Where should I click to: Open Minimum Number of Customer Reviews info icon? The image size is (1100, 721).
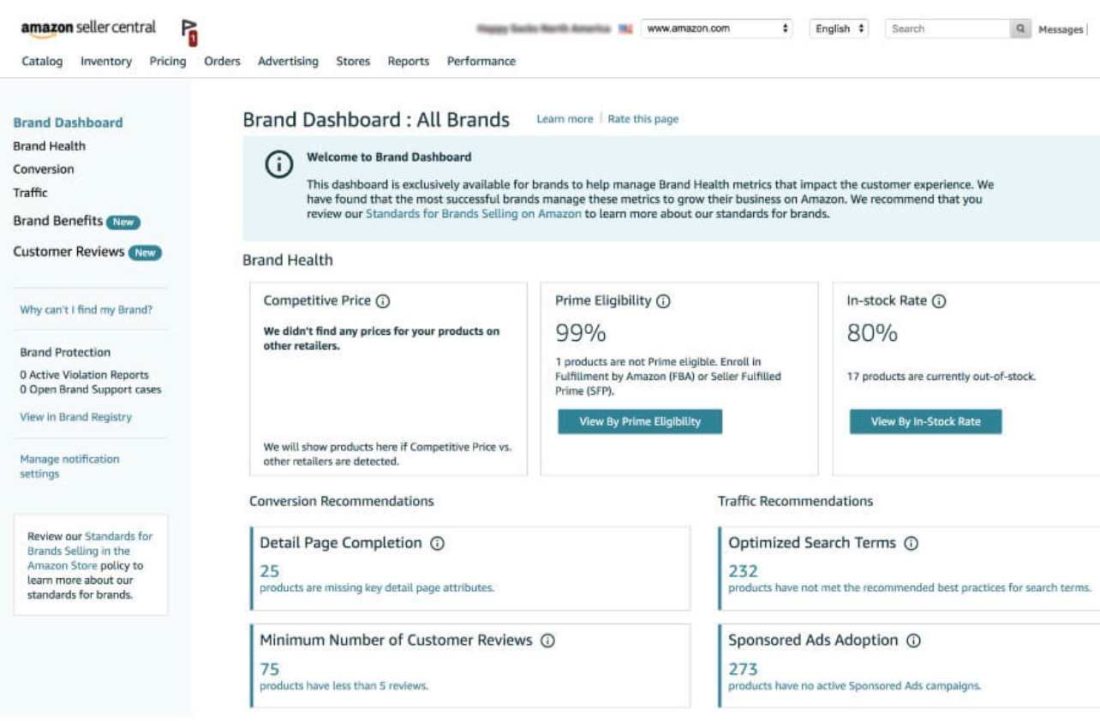pyautogui.click(x=548, y=640)
